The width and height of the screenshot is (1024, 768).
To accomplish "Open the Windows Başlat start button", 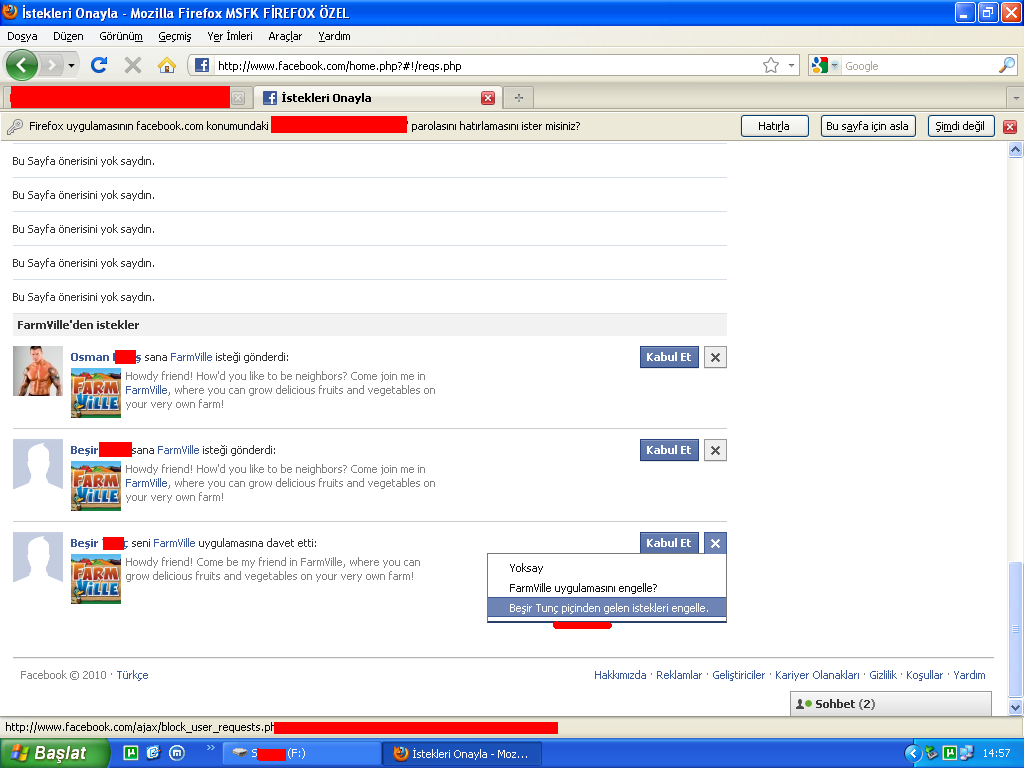I will click(x=54, y=753).
